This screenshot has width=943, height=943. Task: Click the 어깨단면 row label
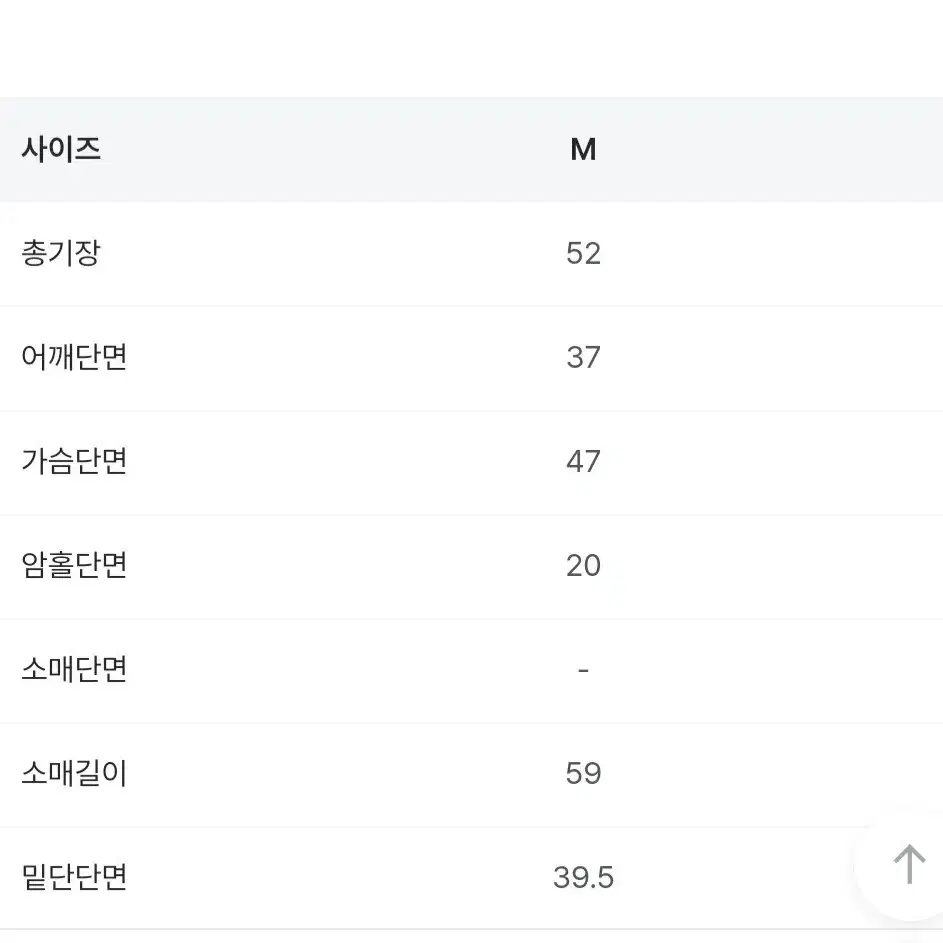74,357
